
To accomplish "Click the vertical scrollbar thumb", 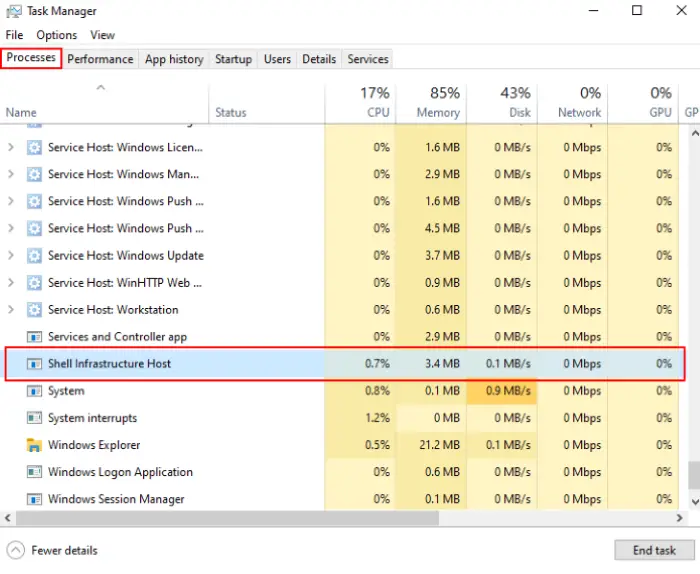I will point(694,475).
